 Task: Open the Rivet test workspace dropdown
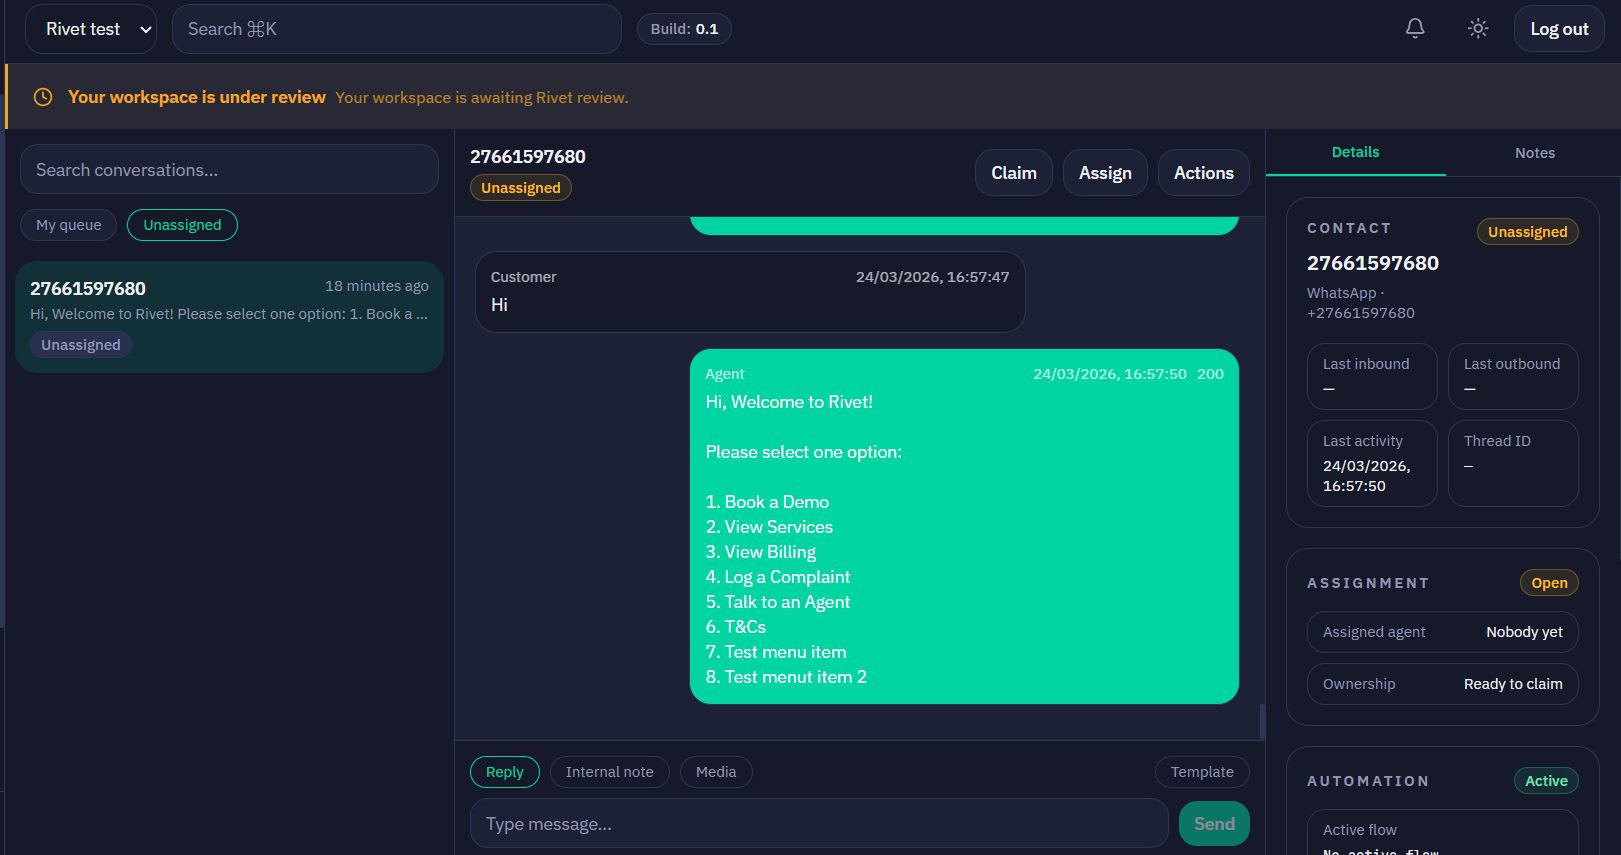(90, 29)
